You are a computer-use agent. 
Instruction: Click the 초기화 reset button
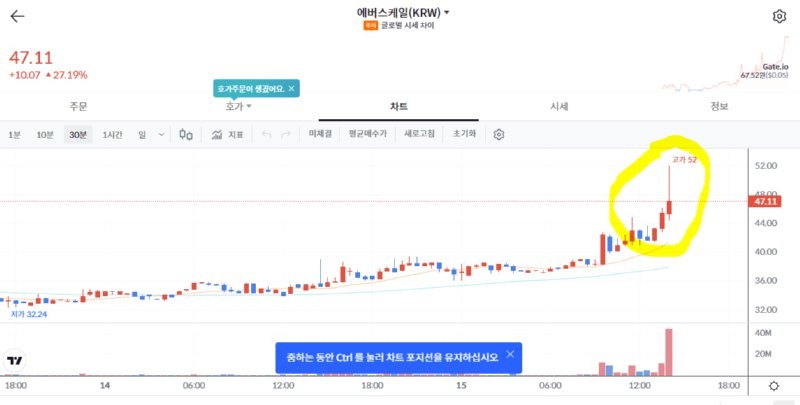pyautogui.click(x=464, y=134)
